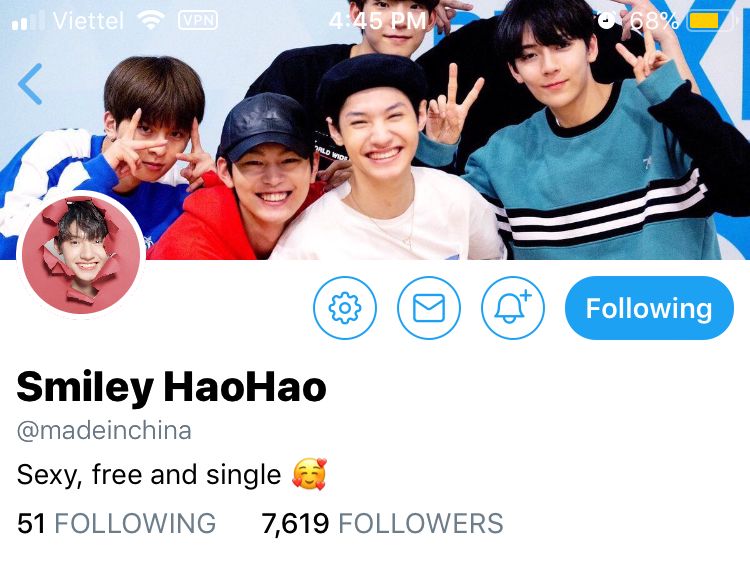Tap the @madeinchina username handle
Screen dimensions: 750x563
(x=104, y=430)
